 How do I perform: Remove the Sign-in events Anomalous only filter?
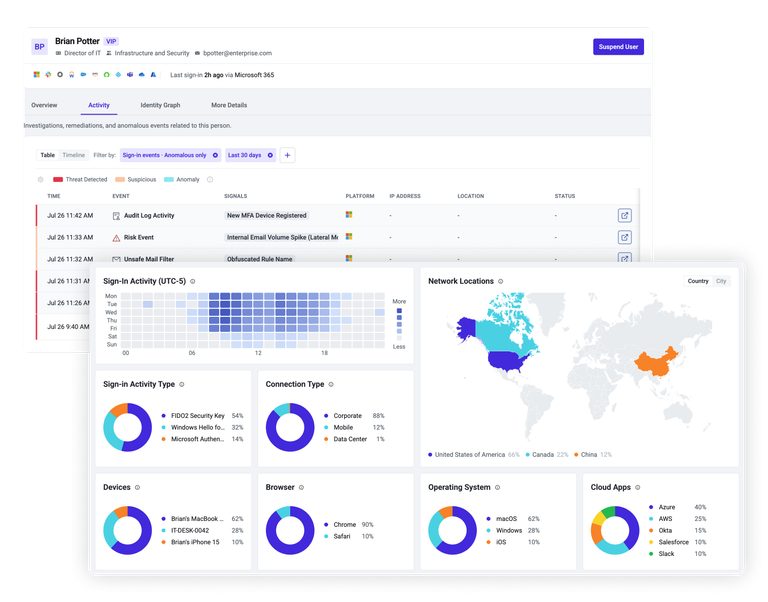(215, 155)
